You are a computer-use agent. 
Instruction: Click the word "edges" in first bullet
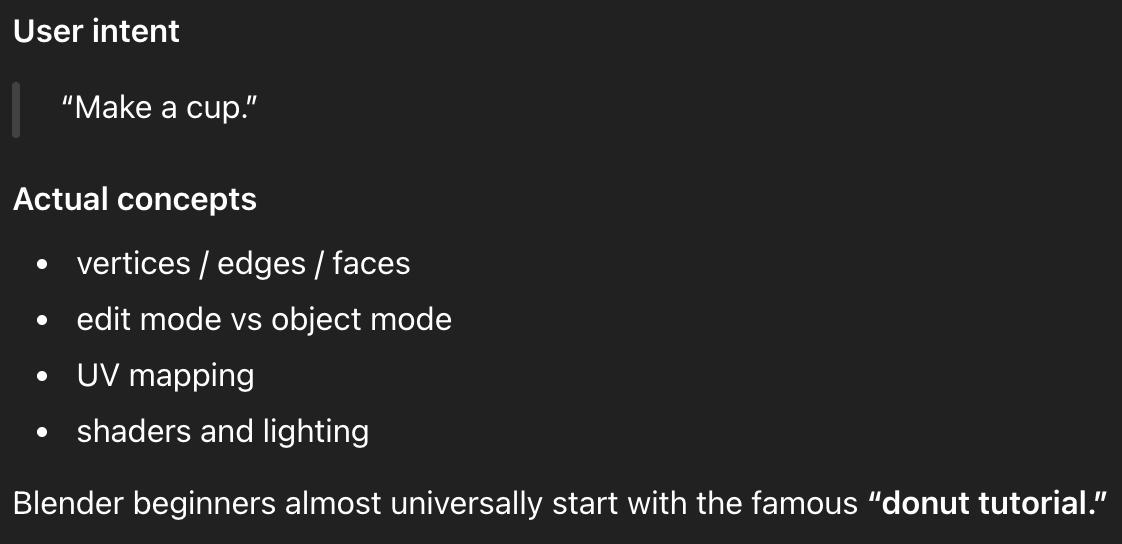(261, 264)
